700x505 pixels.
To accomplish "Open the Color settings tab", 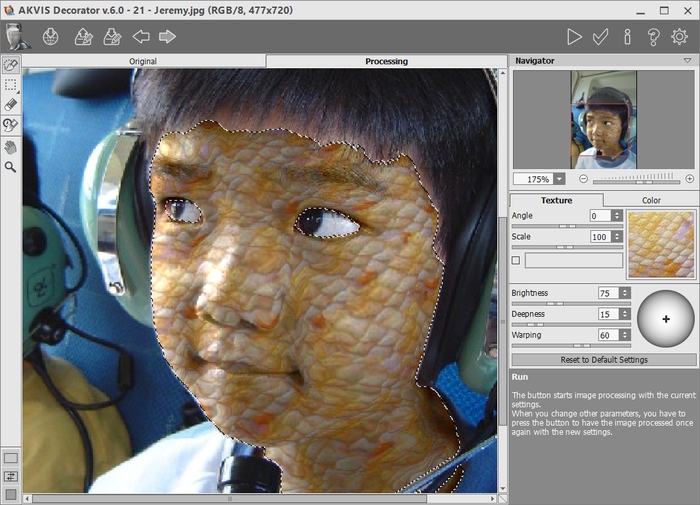I will point(651,200).
